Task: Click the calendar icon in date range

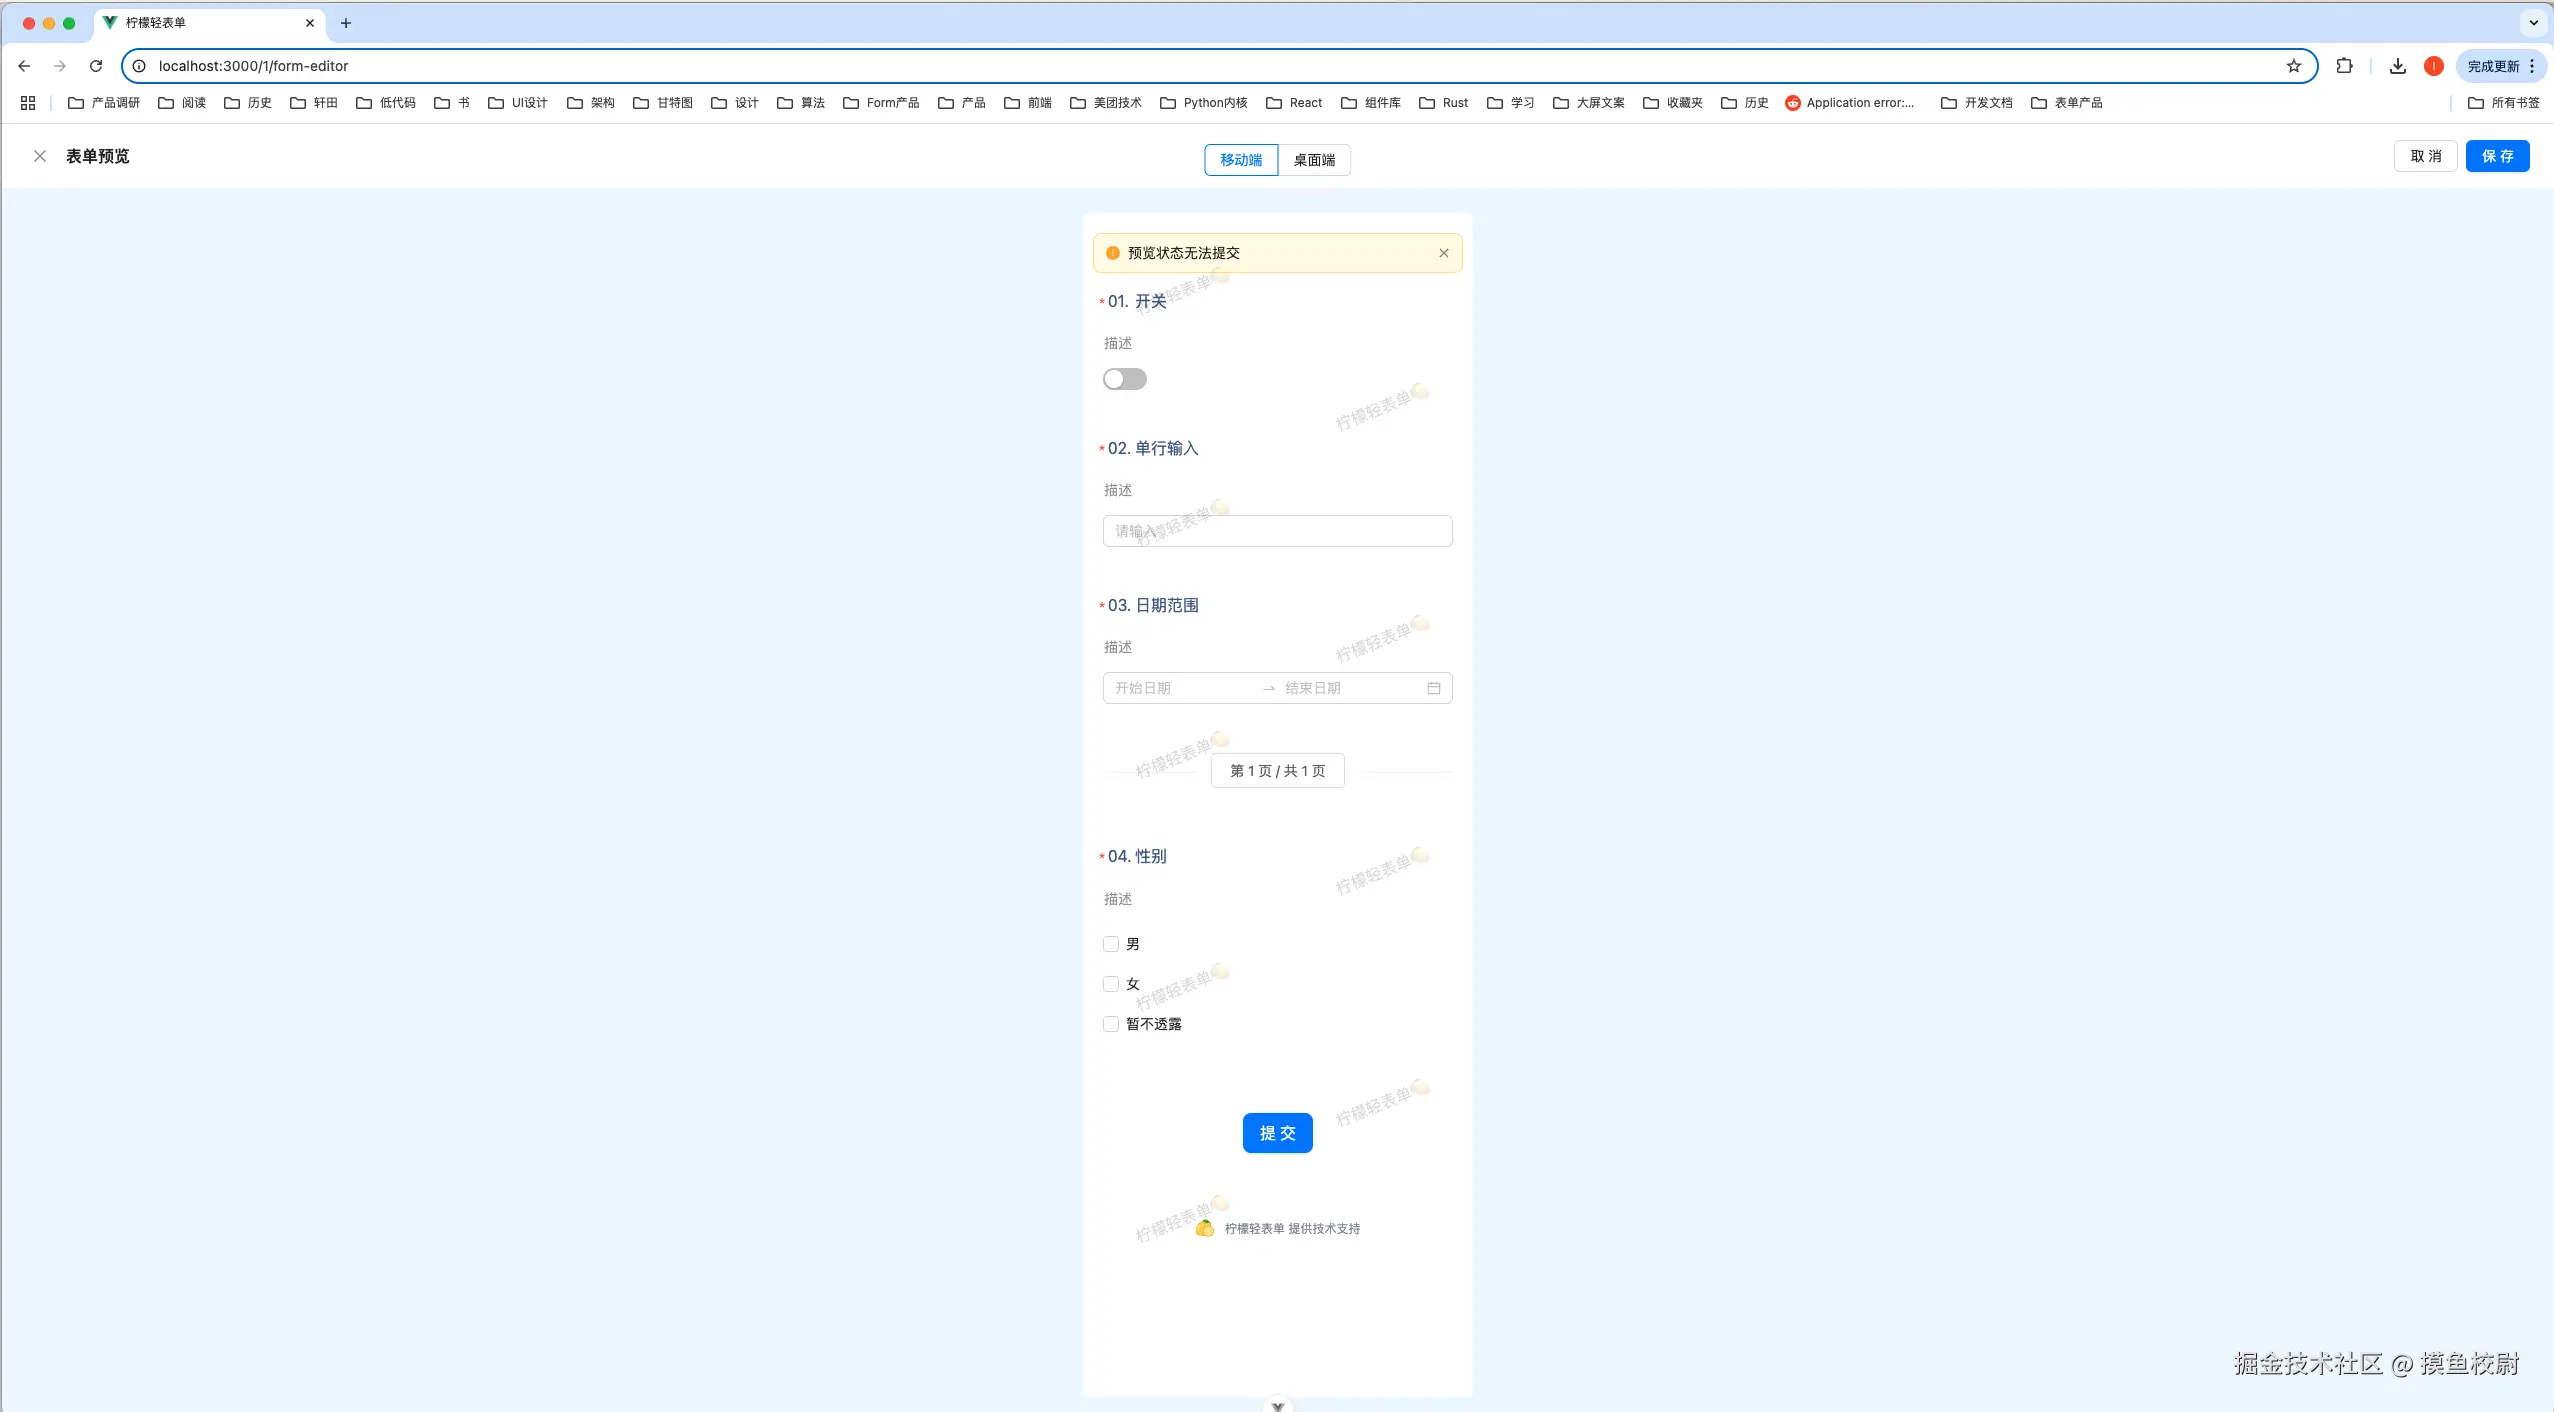Action: coord(1433,688)
